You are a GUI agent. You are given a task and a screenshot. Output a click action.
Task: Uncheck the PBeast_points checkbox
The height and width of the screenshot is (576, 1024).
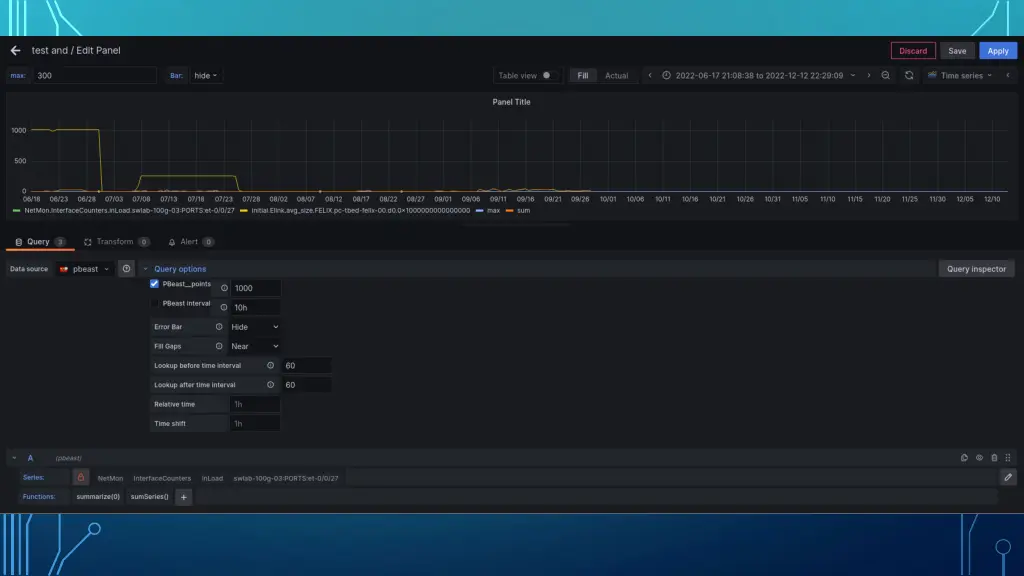(x=154, y=284)
